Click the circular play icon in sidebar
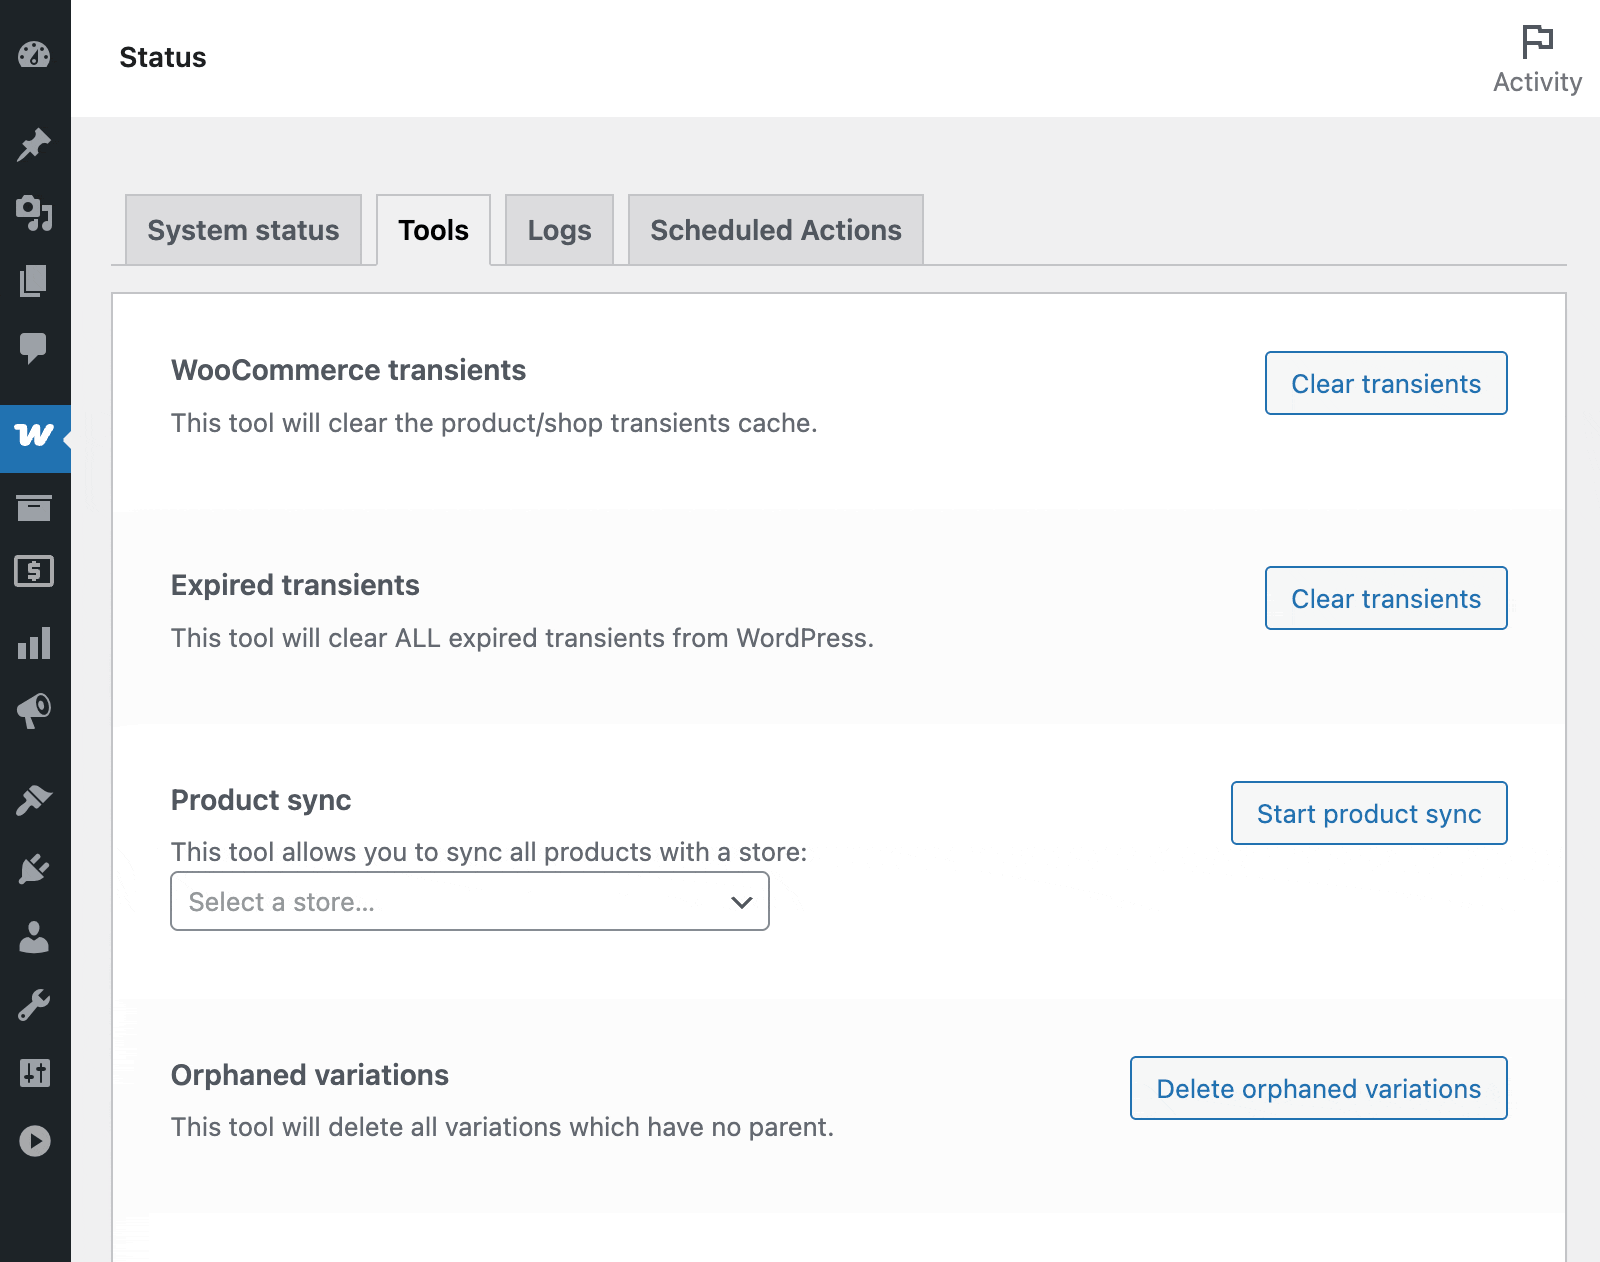The height and width of the screenshot is (1262, 1600). 35,1141
